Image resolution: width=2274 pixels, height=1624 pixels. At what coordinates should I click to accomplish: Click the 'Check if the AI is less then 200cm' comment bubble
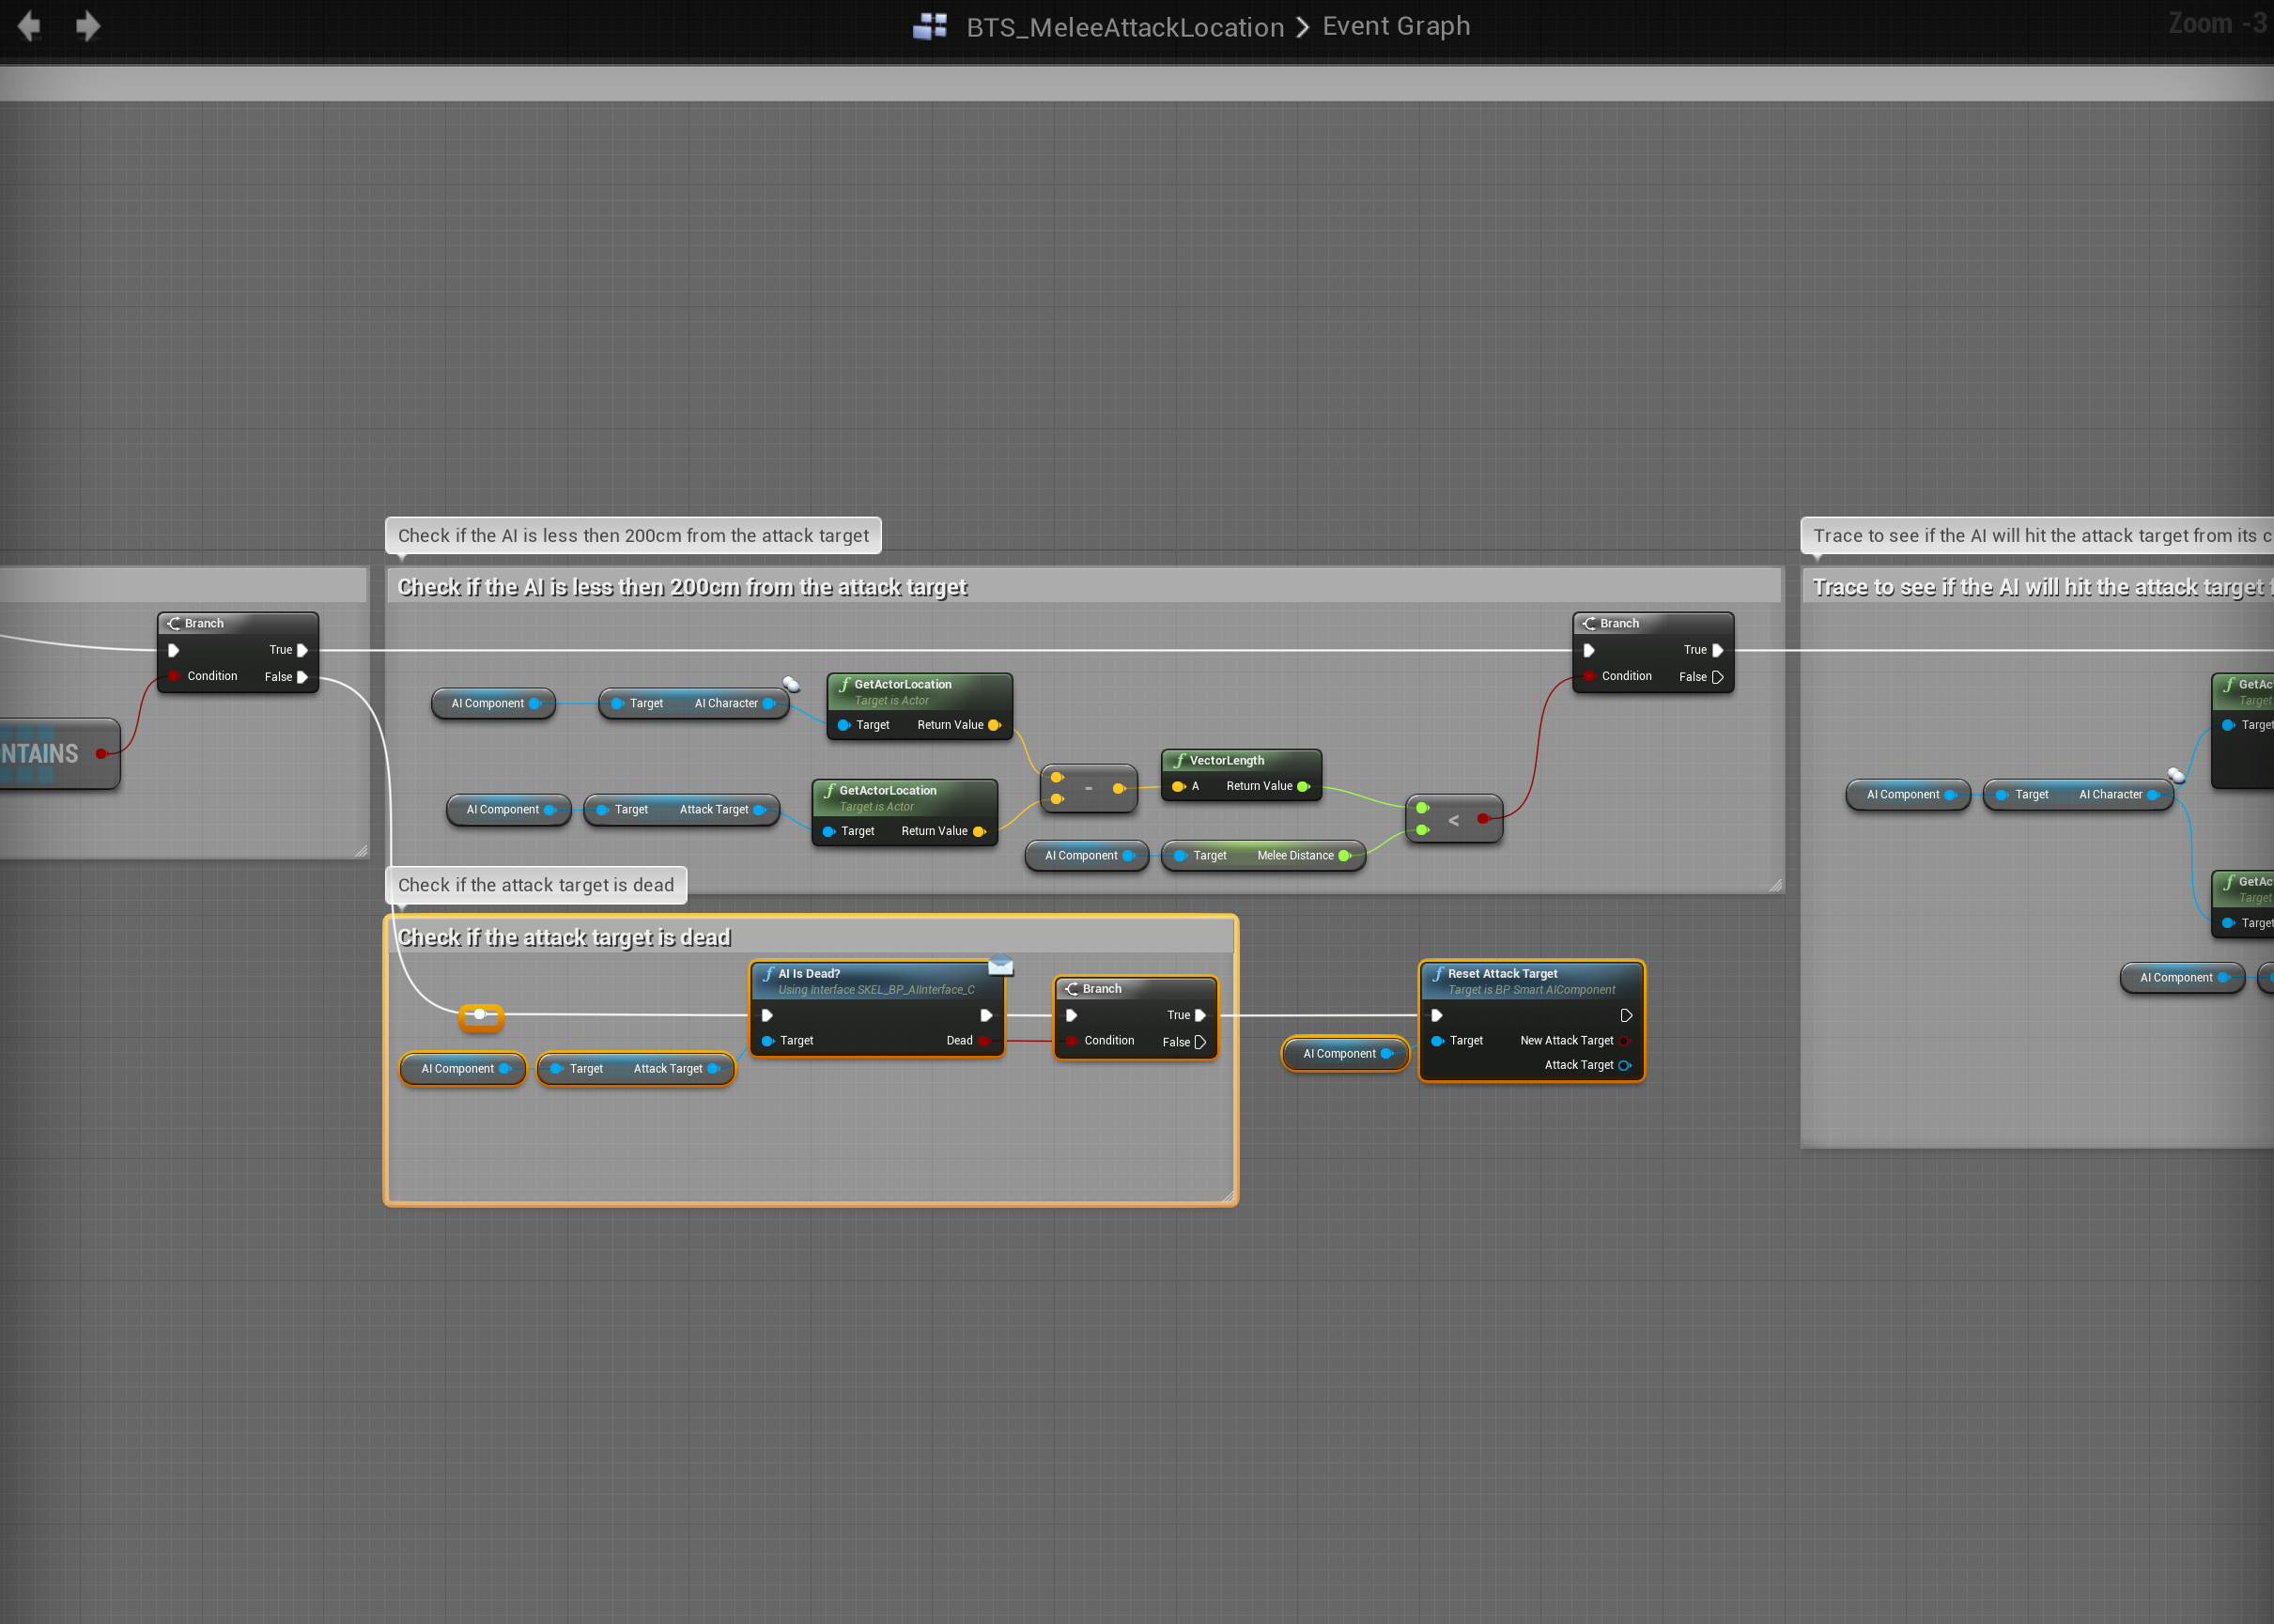(632, 535)
